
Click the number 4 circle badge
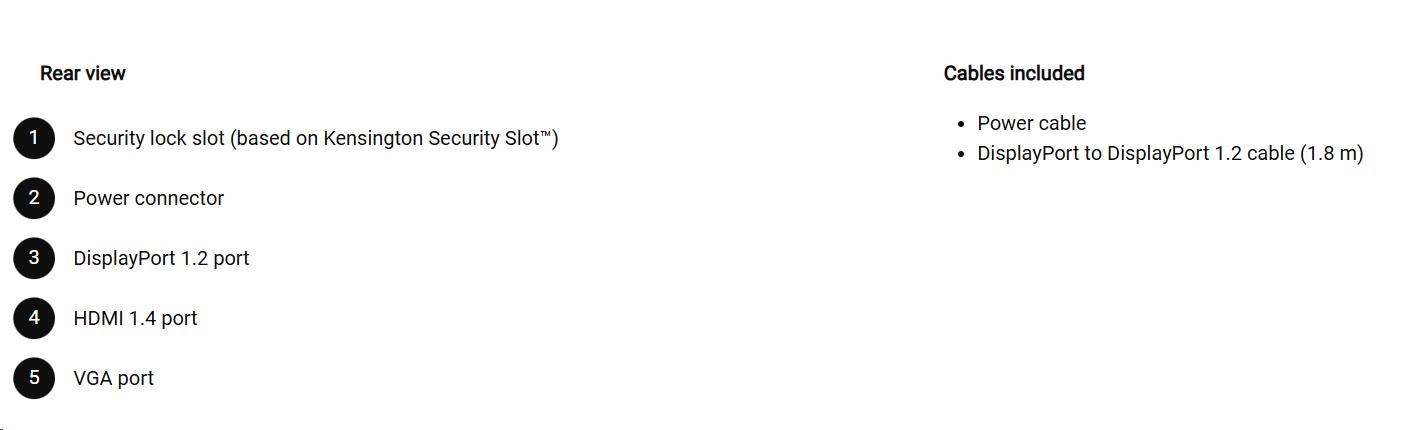pyautogui.click(x=34, y=318)
